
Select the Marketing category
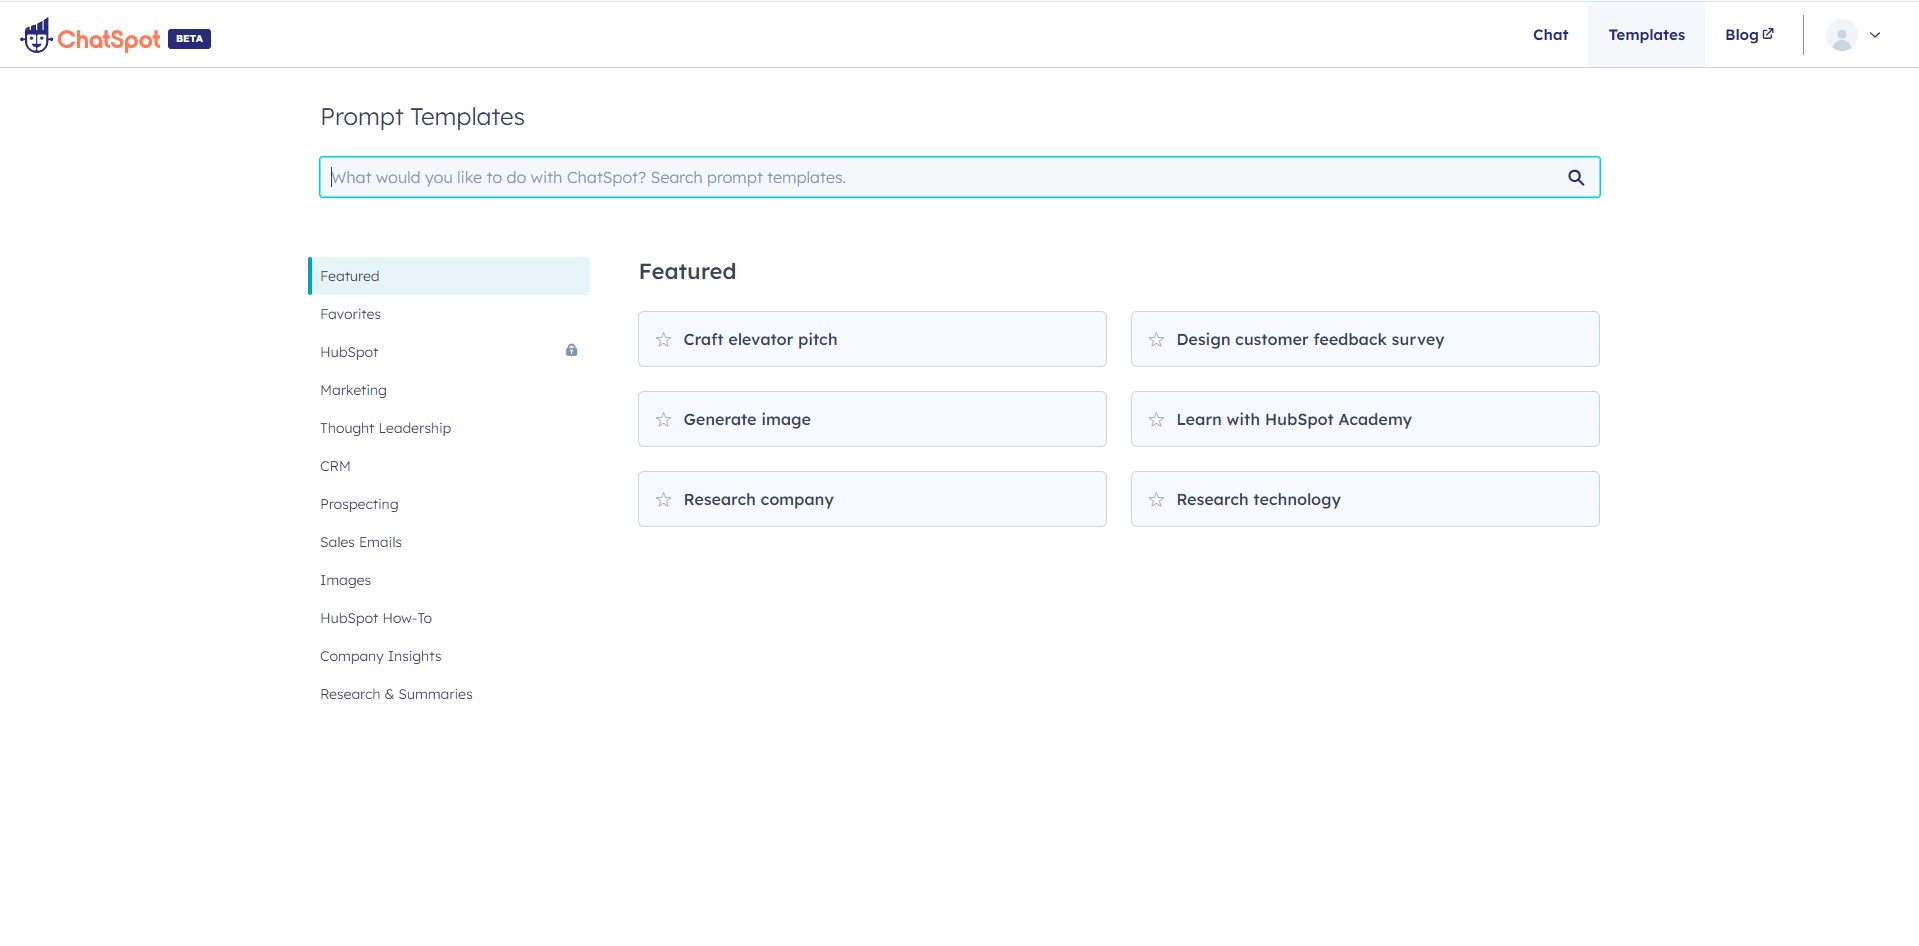(449, 390)
